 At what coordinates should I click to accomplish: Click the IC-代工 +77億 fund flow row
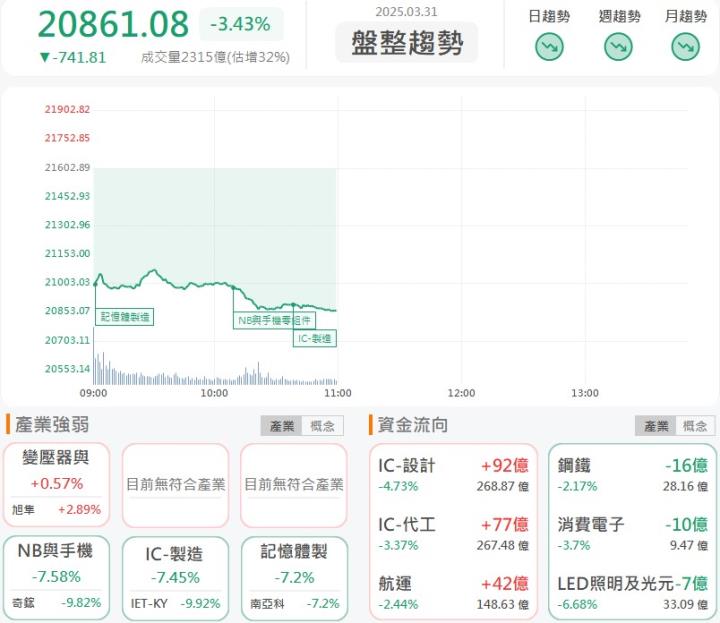(453, 534)
